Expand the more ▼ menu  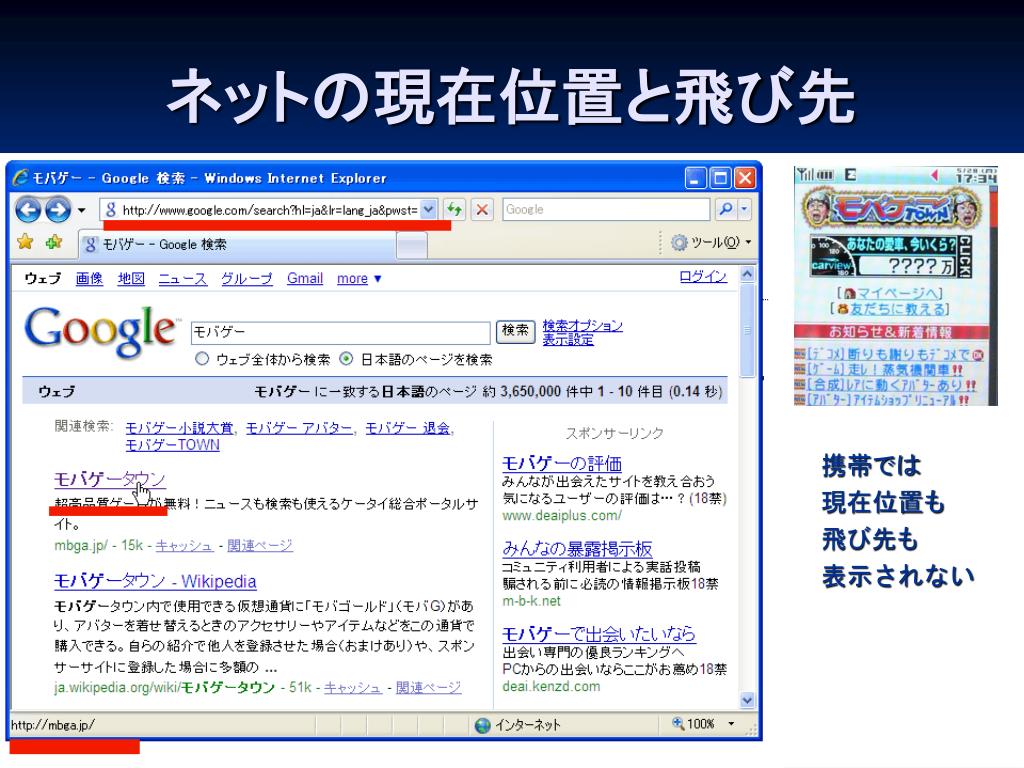click(x=359, y=279)
